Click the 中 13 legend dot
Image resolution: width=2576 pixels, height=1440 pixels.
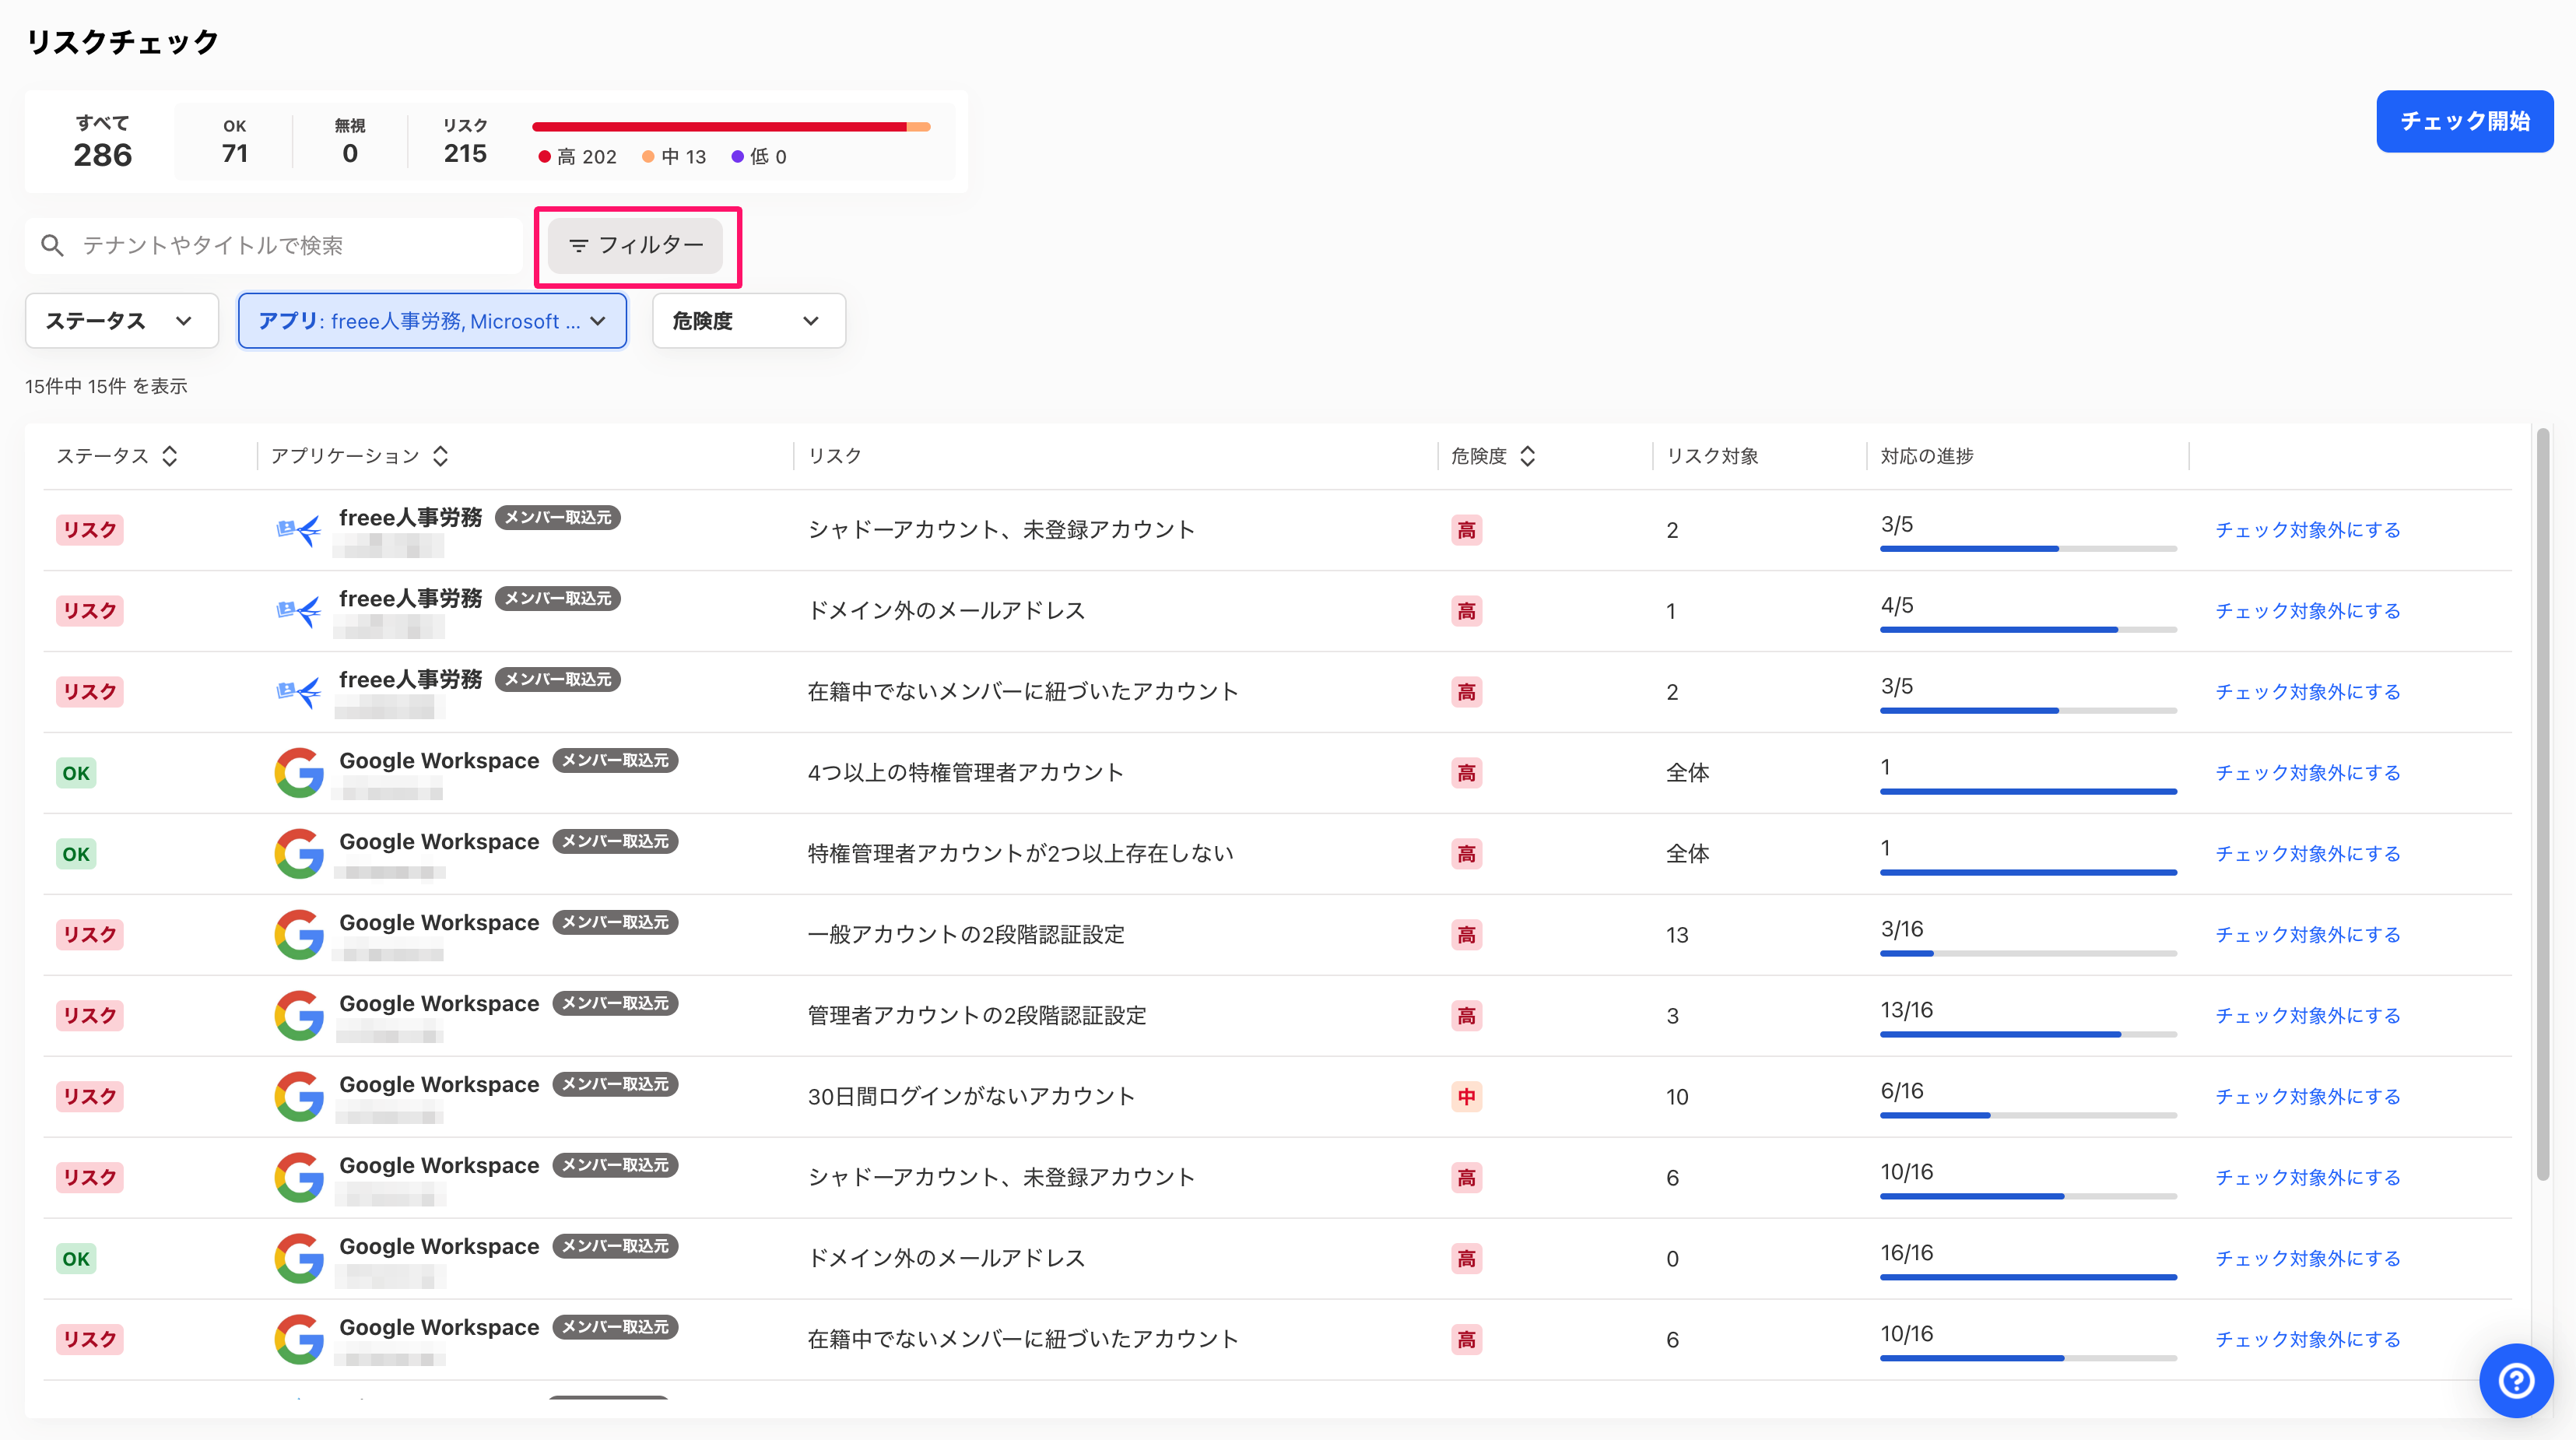(x=648, y=157)
